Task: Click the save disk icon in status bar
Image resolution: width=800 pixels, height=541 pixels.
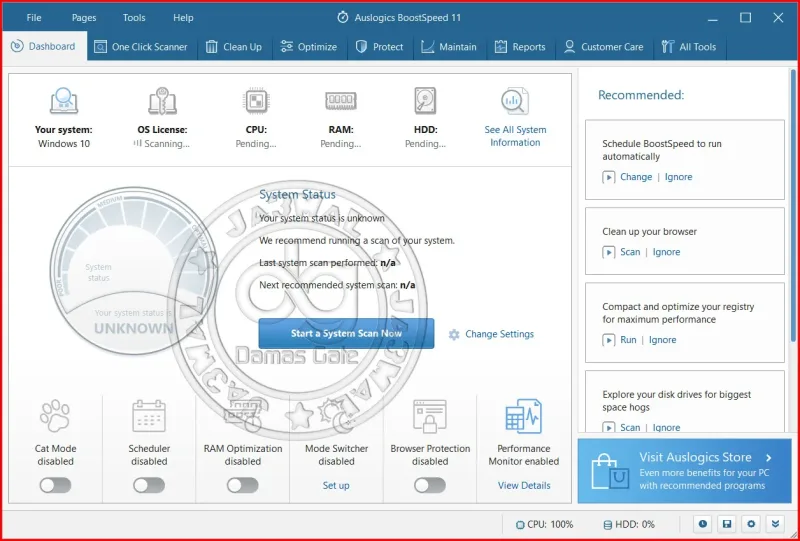Action: click(727, 524)
